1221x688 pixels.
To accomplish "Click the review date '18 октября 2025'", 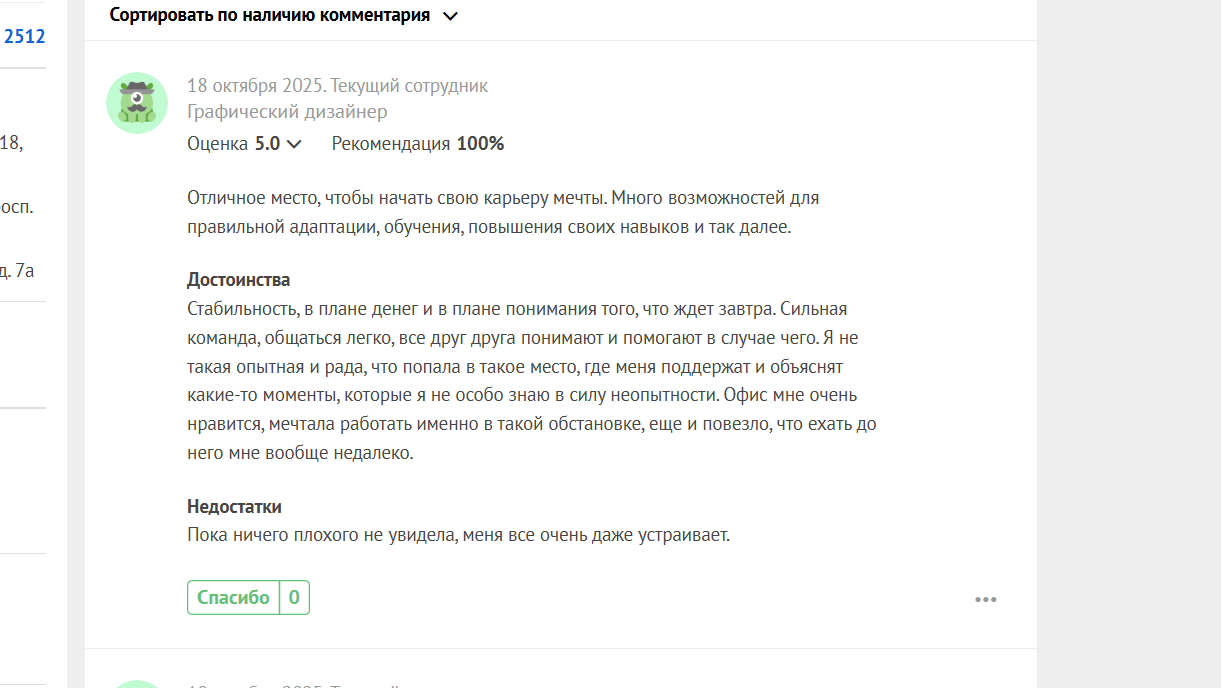I will click(256, 86).
